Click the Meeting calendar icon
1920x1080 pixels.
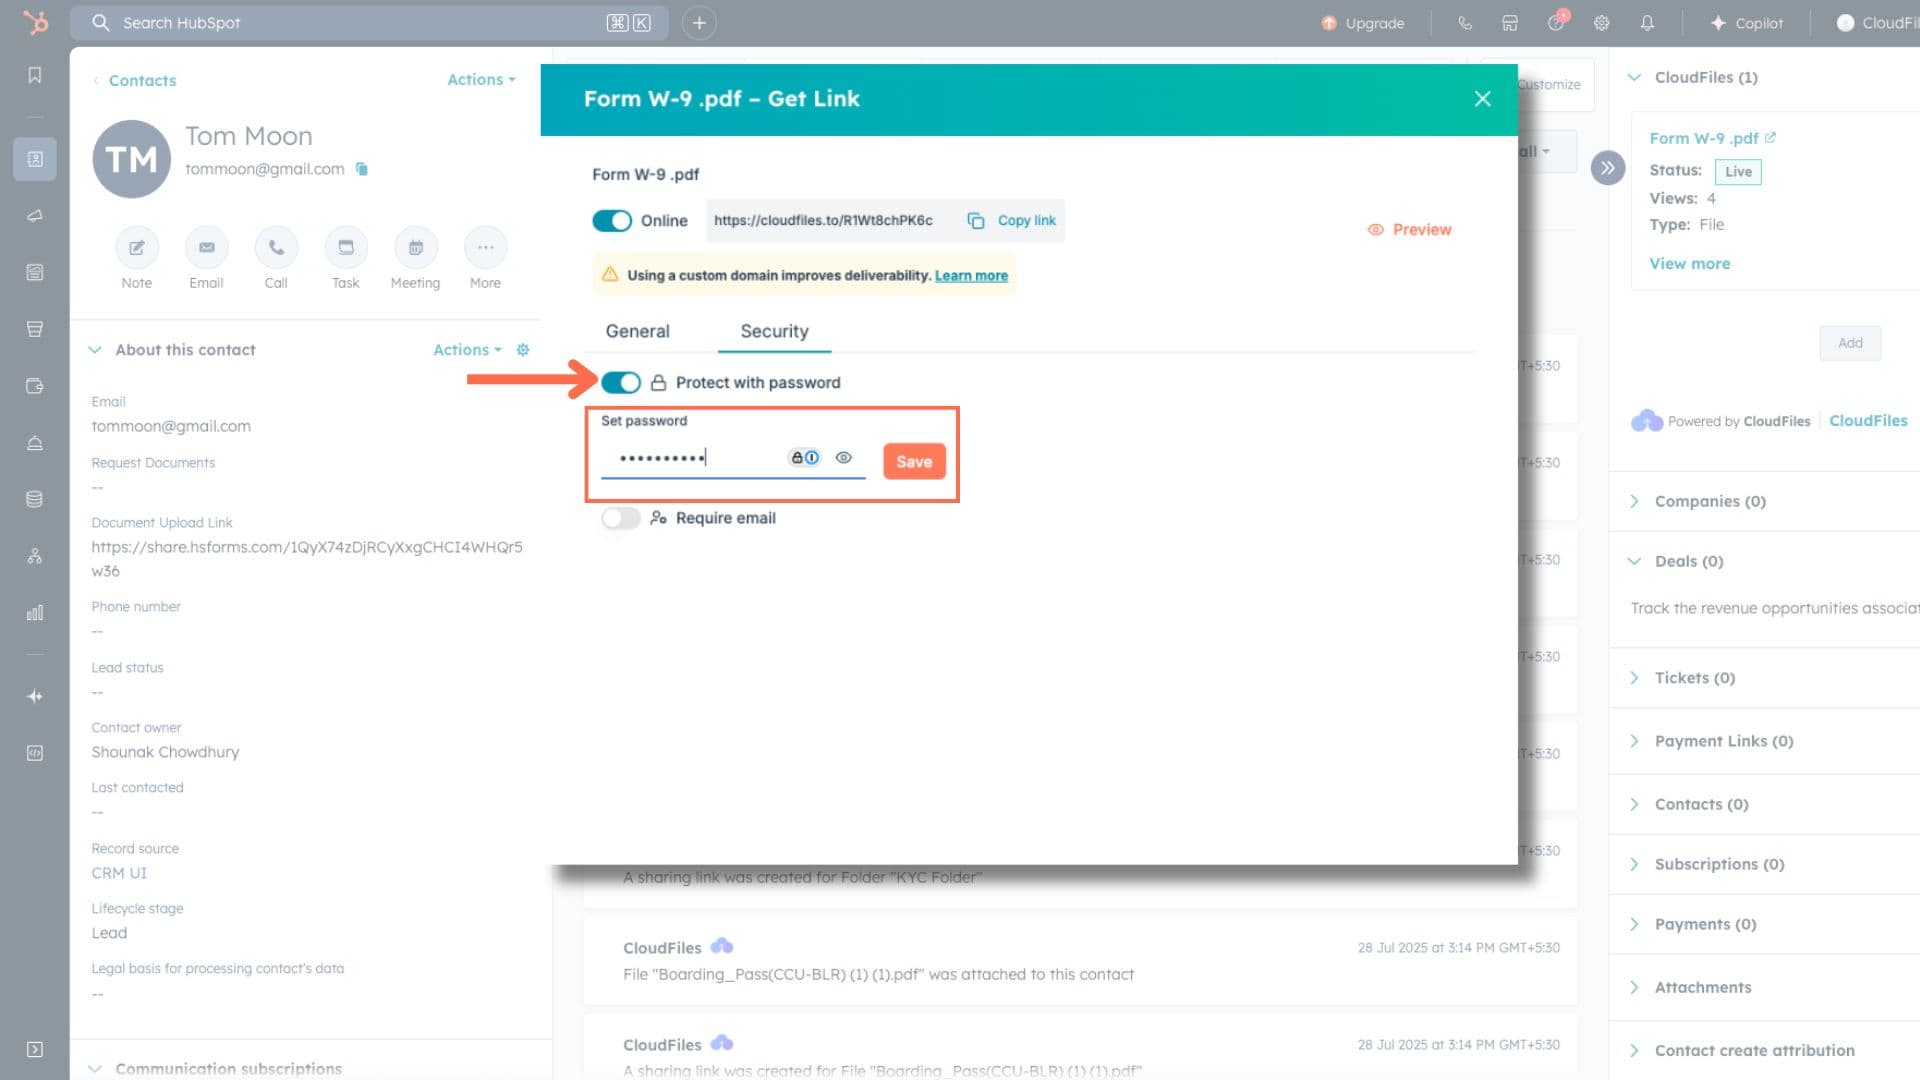(x=415, y=248)
